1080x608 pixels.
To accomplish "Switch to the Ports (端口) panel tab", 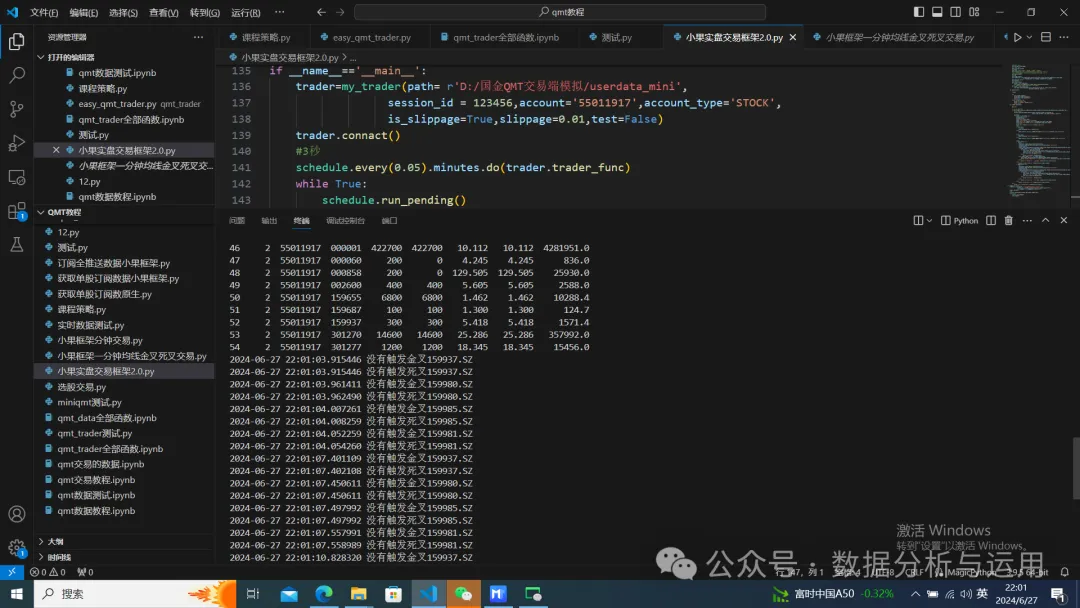I will pyautogui.click(x=389, y=220).
